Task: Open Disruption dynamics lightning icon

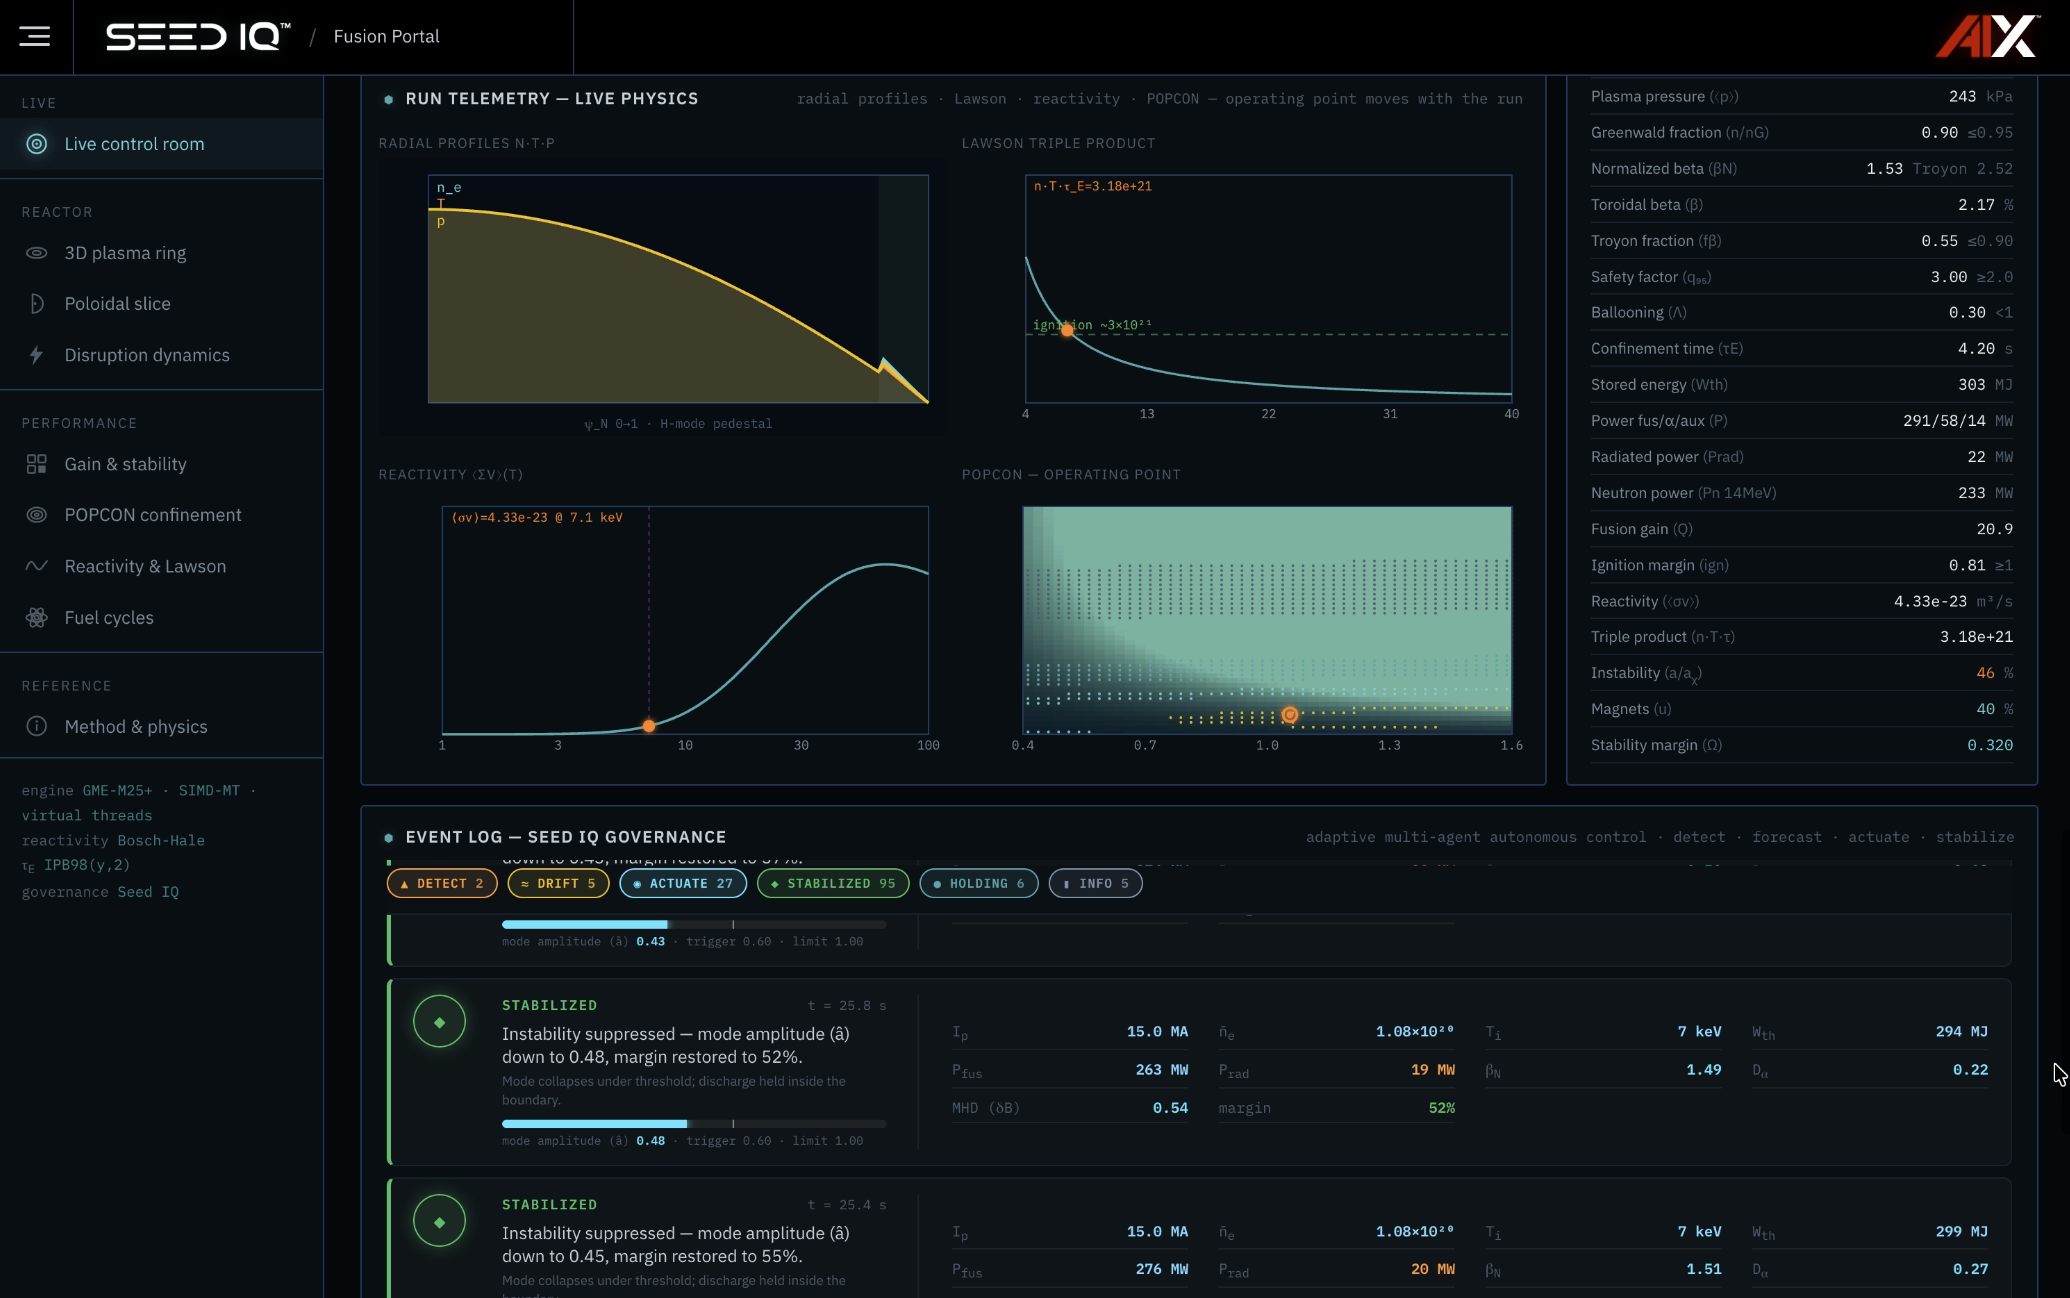Action: click(x=37, y=355)
